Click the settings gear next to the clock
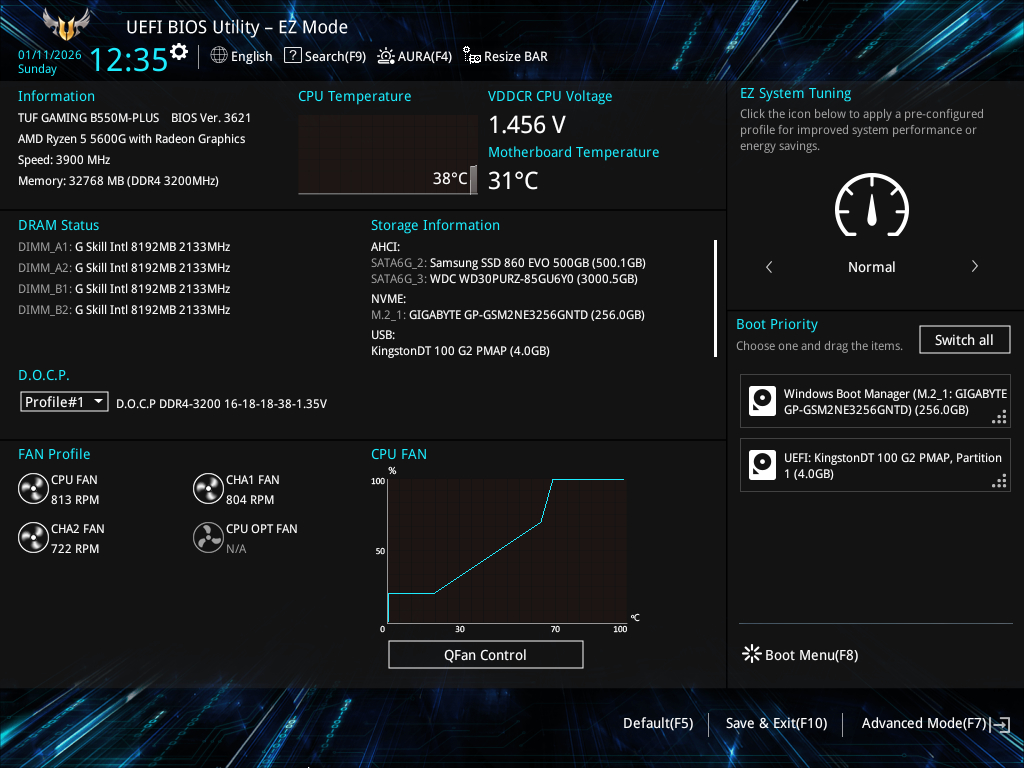 coord(179,52)
